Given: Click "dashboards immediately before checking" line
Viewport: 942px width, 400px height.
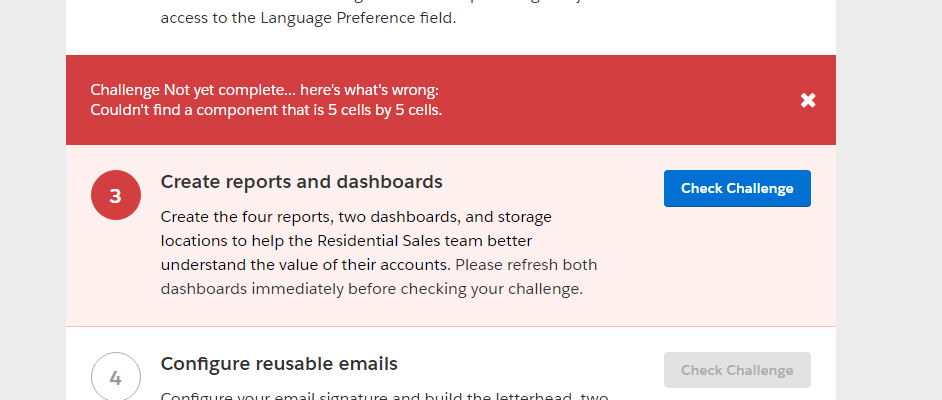Looking at the screenshot, I should click(x=371, y=289).
